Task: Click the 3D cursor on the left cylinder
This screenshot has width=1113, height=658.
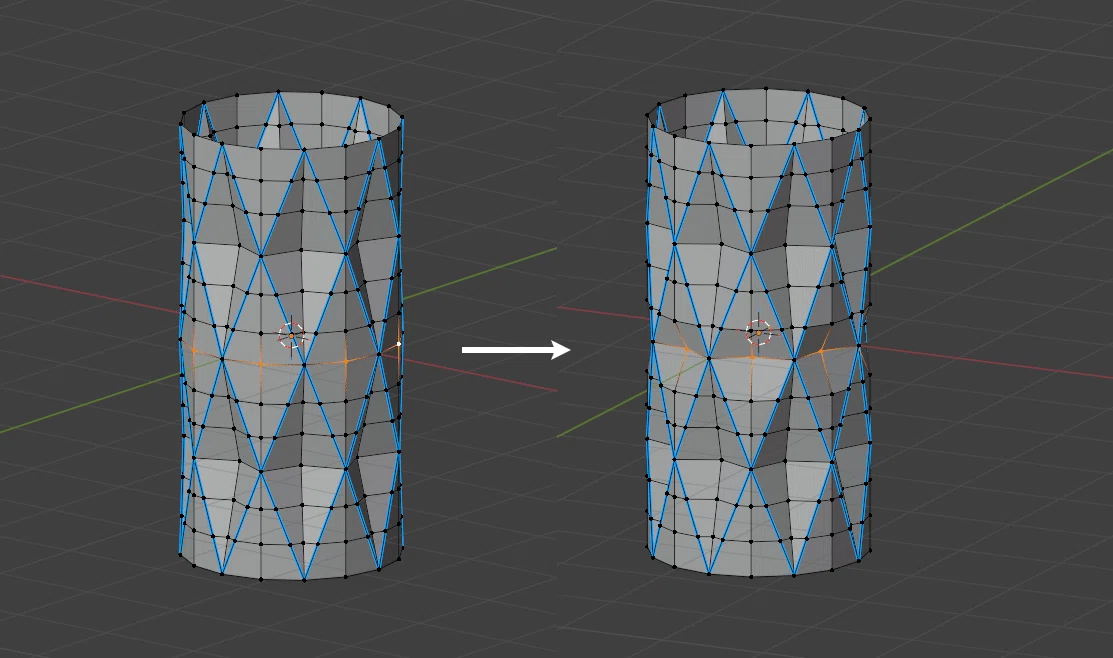Action: click(x=291, y=335)
